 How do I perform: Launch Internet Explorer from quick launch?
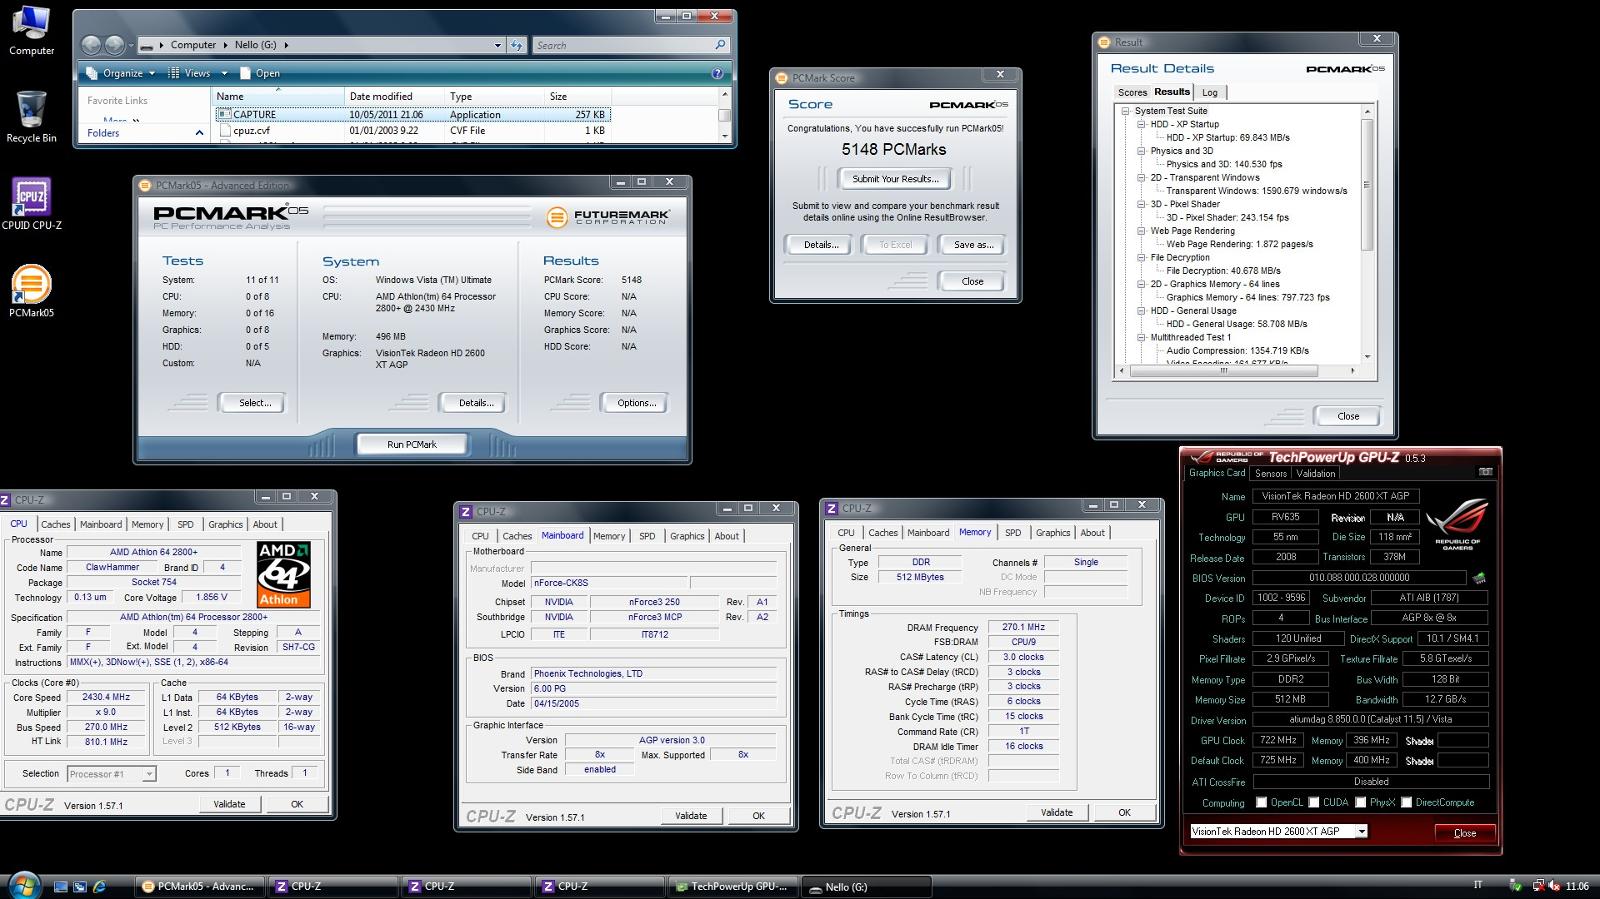click(99, 886)
